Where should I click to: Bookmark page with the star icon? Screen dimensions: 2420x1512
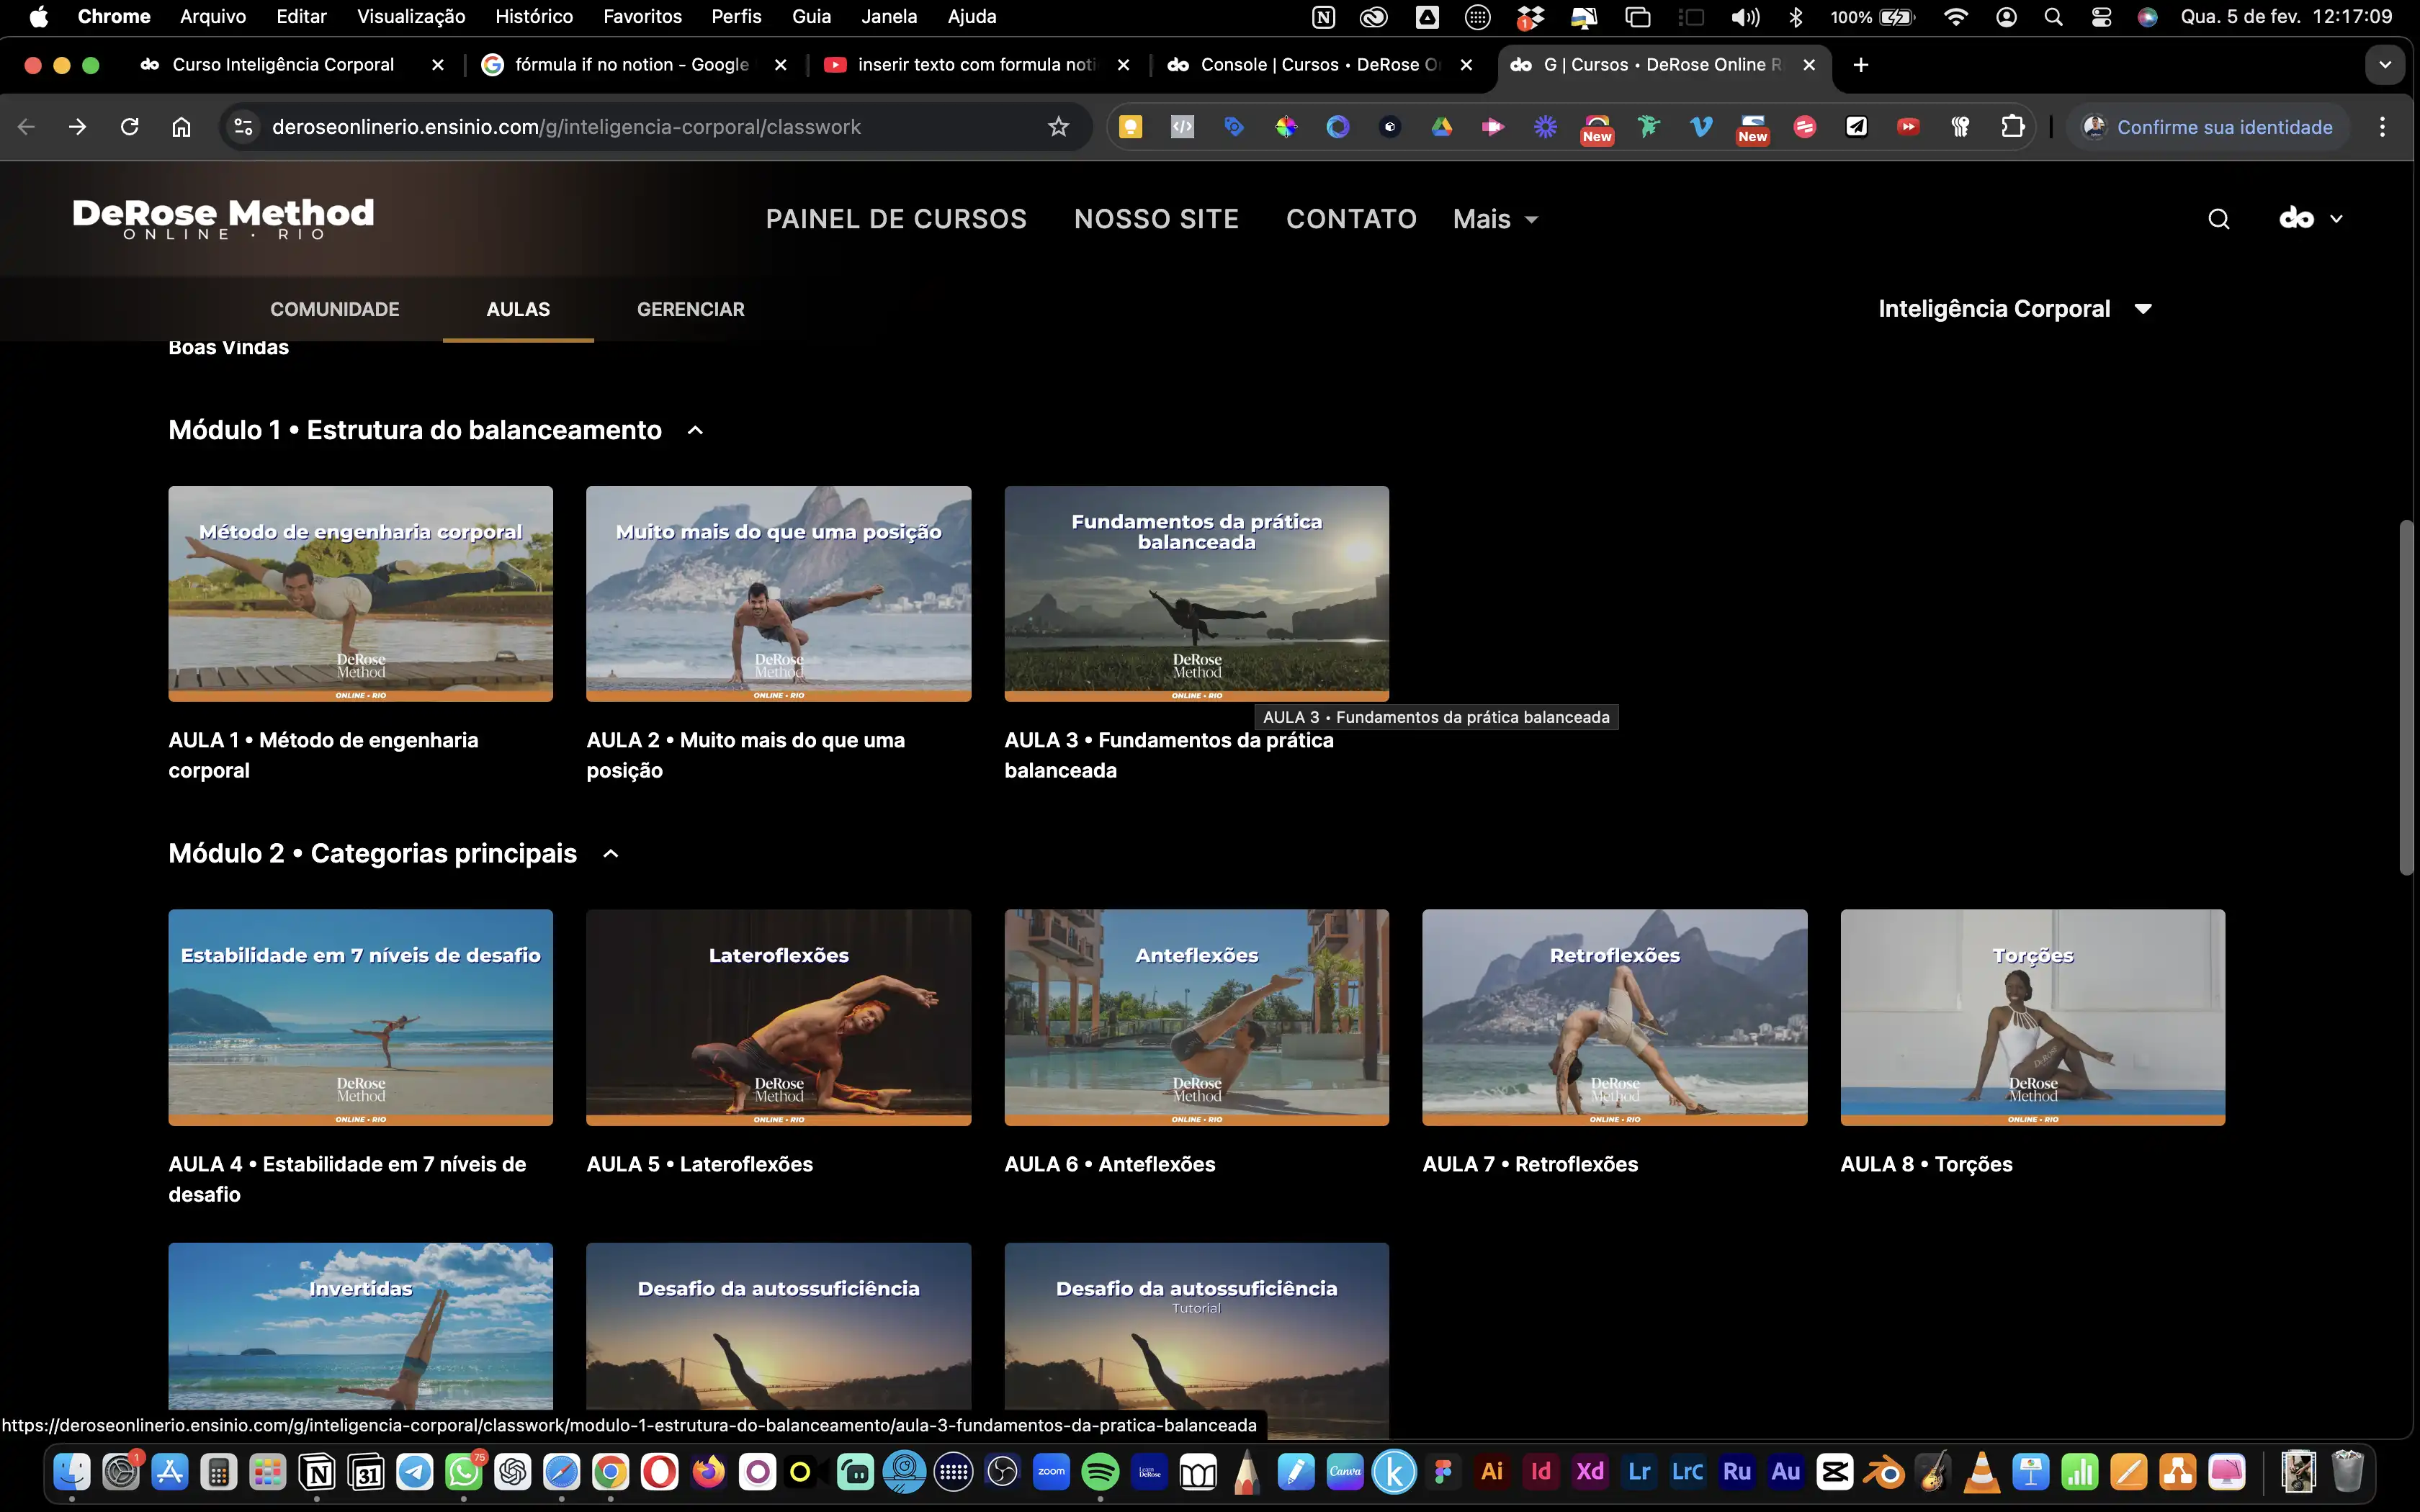tap(1058, 127)
